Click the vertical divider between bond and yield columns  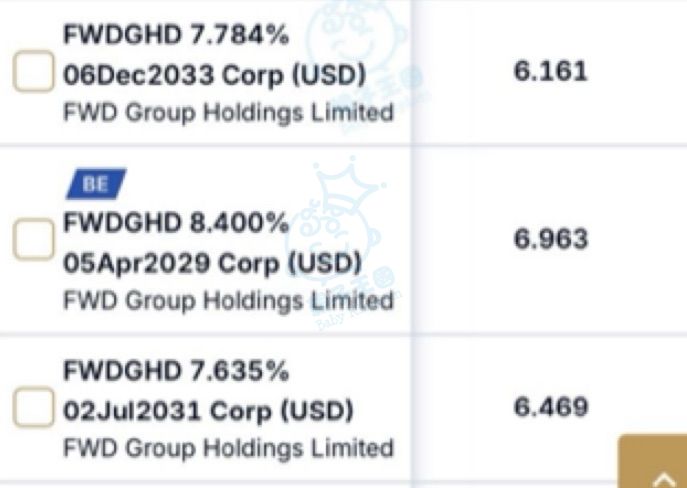[411, 244]
